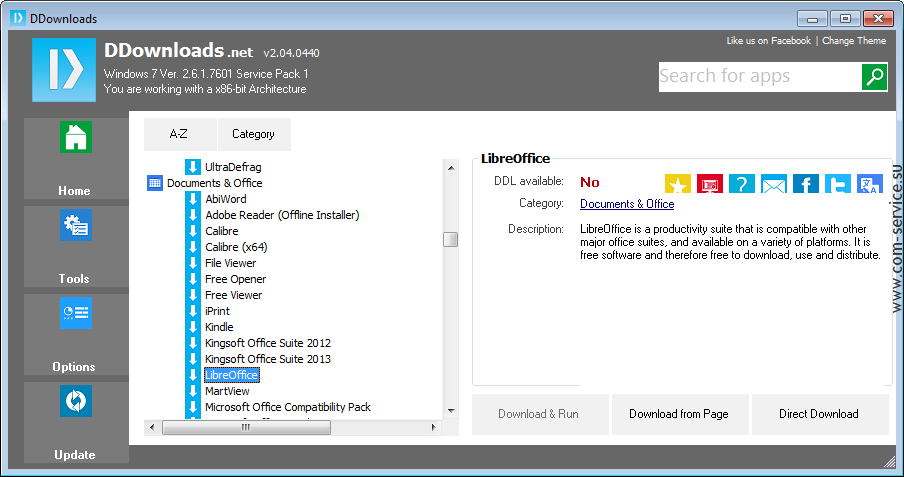Viewport: 904px width, 477px height.
Task: Switch to the A-Z tab
Action: [x=180, y=134]
